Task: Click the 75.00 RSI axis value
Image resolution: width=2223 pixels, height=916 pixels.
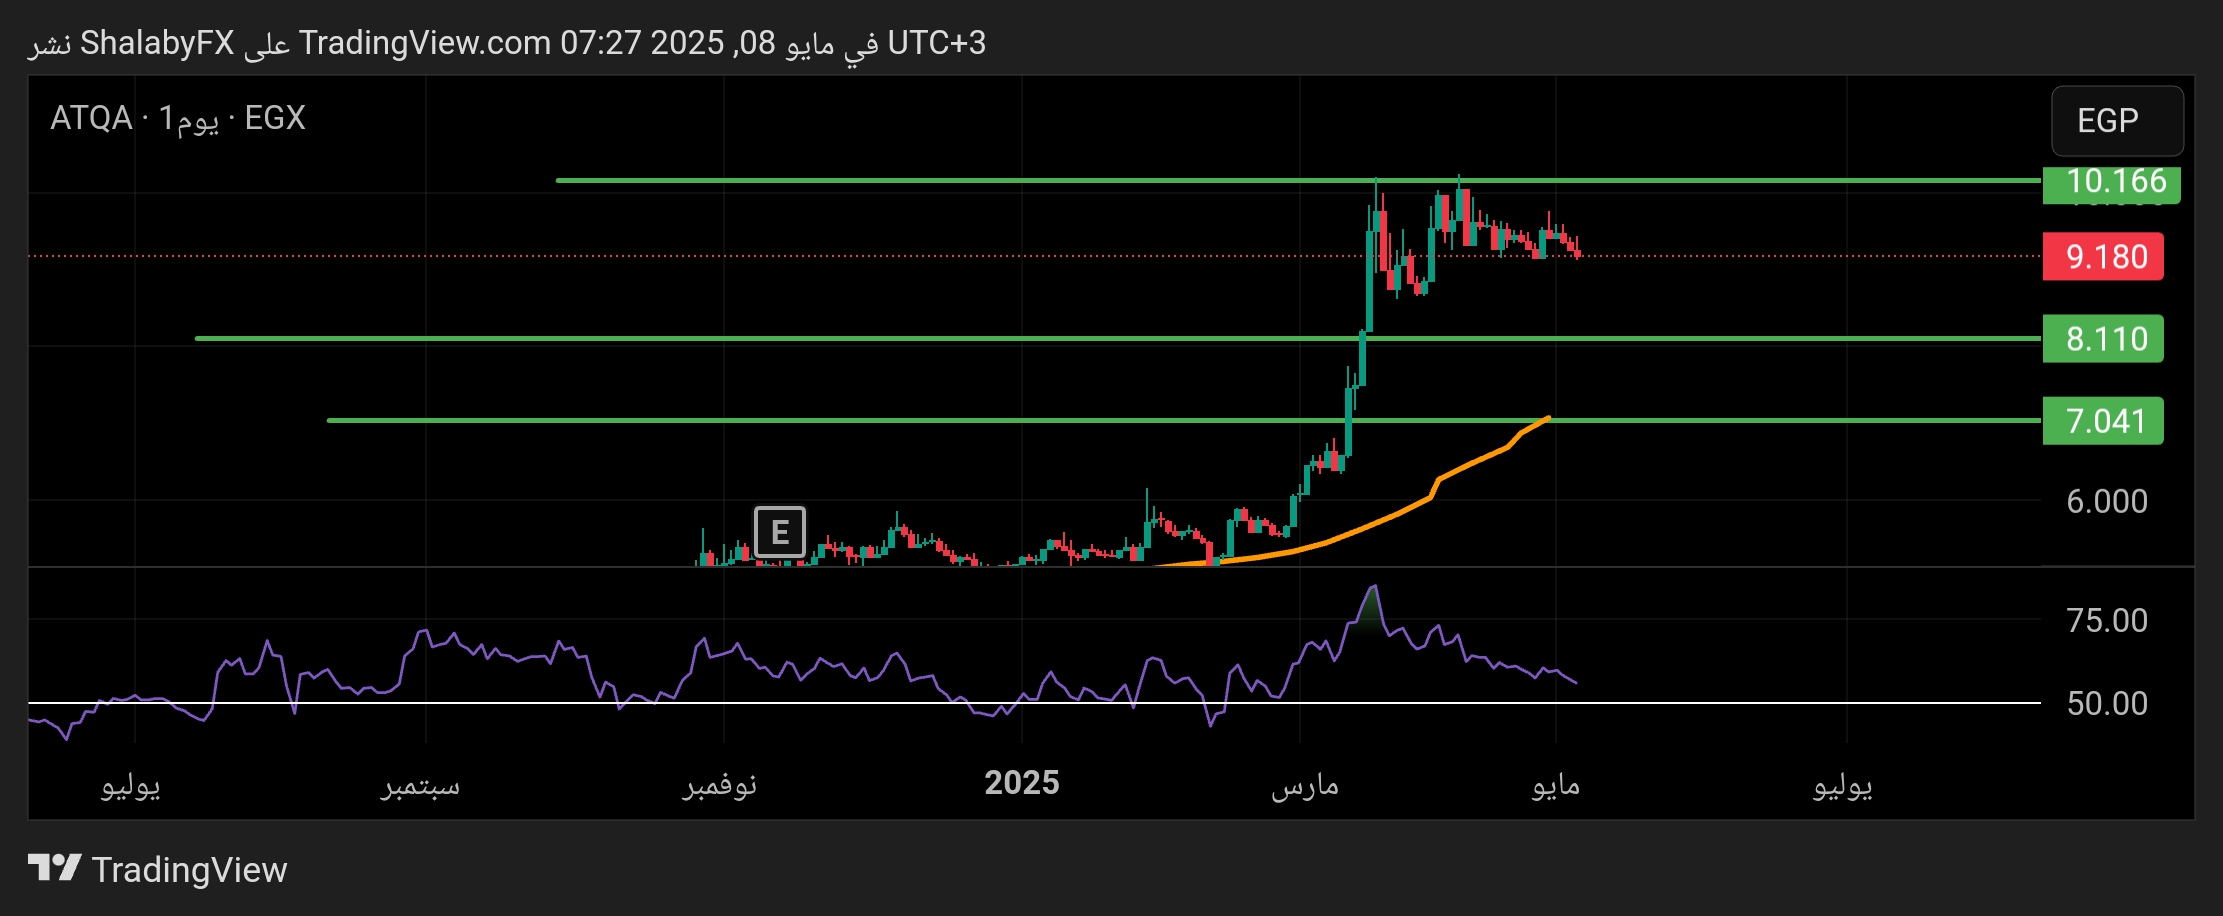Action: click(x=2107, y=620)
